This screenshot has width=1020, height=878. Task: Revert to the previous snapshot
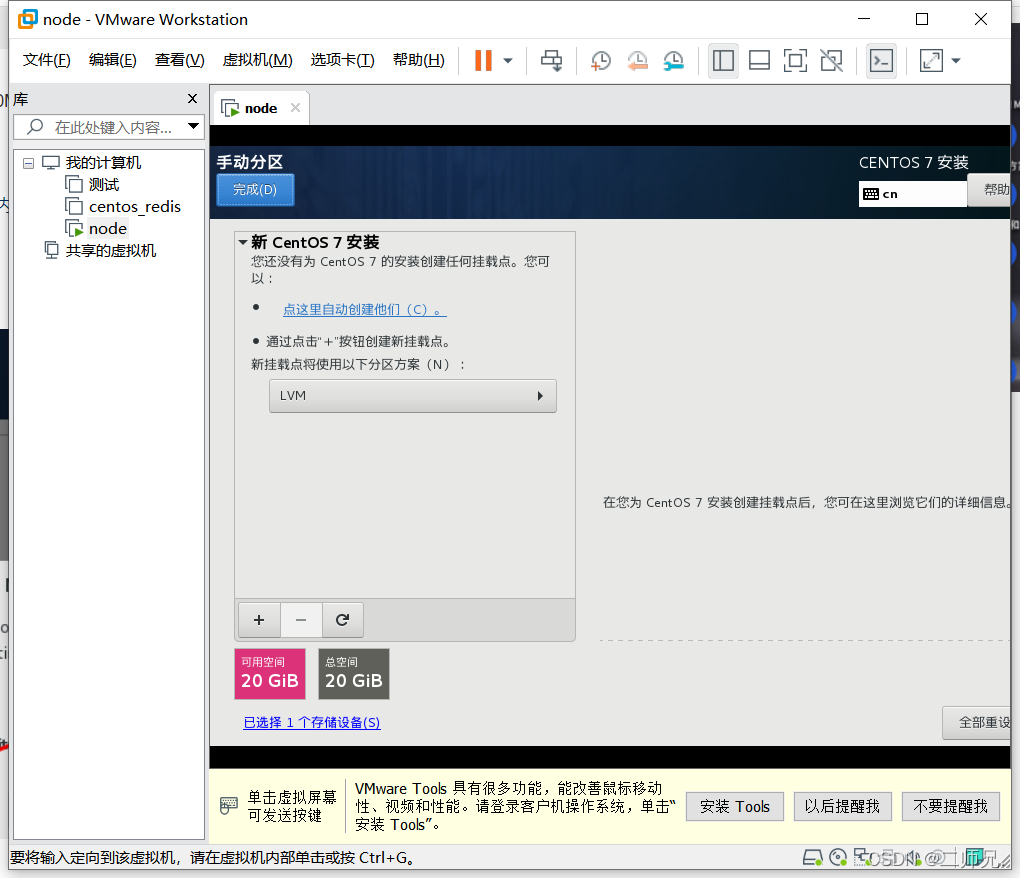point(637,61)
